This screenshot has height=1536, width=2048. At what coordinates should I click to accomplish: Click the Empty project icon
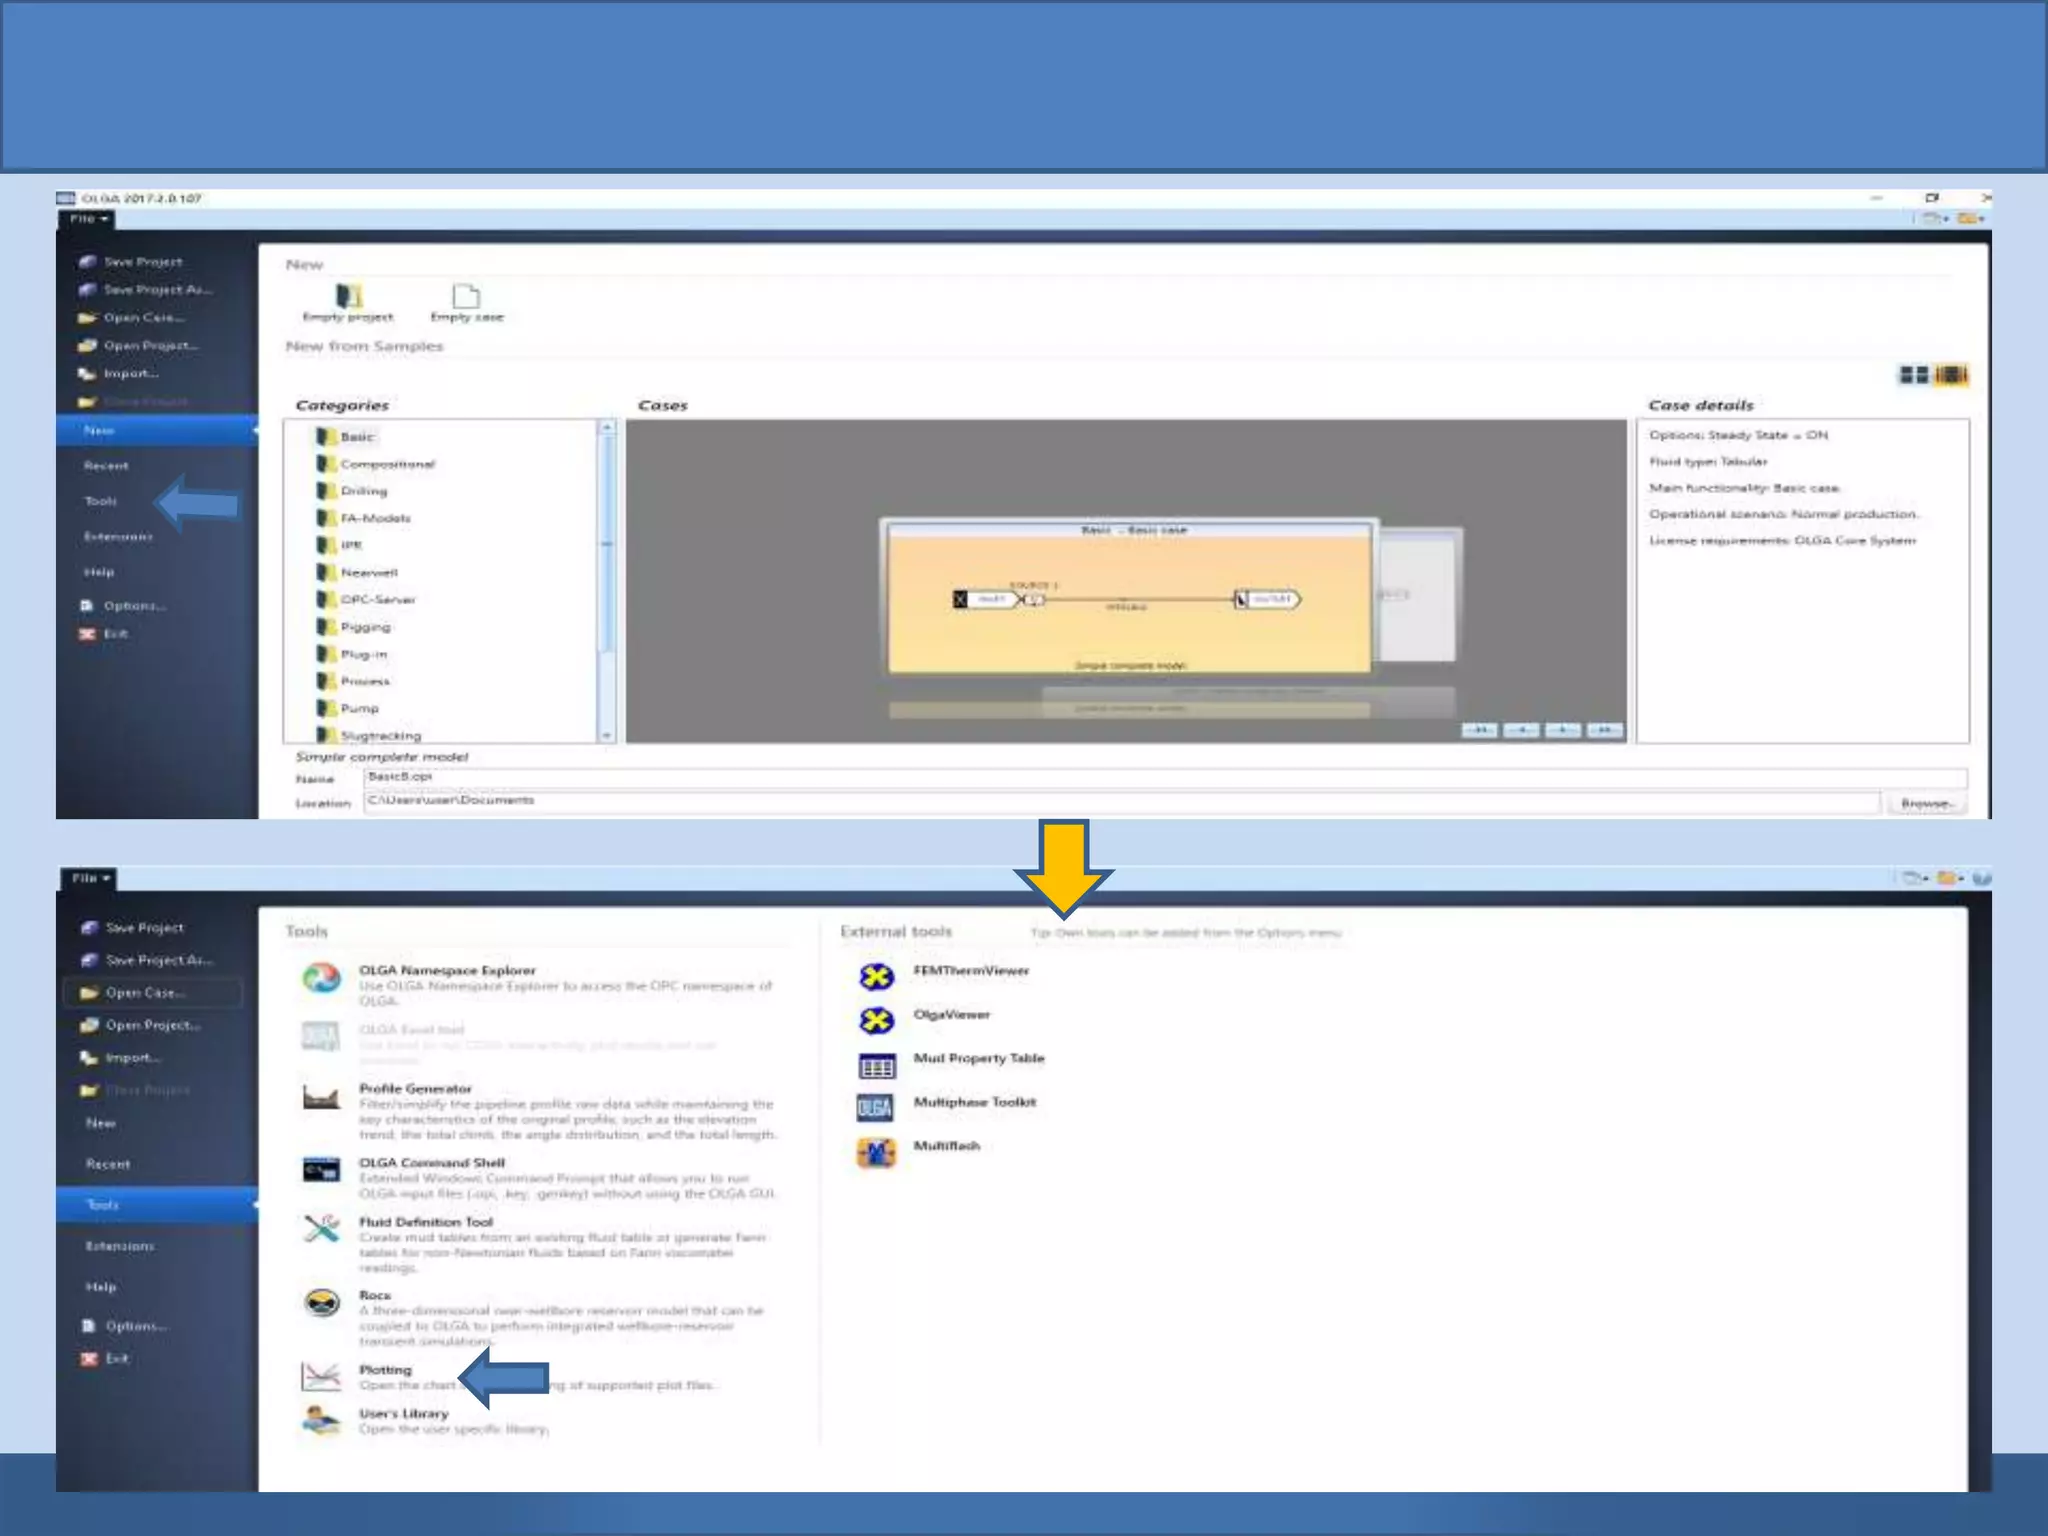click(348, 296)
